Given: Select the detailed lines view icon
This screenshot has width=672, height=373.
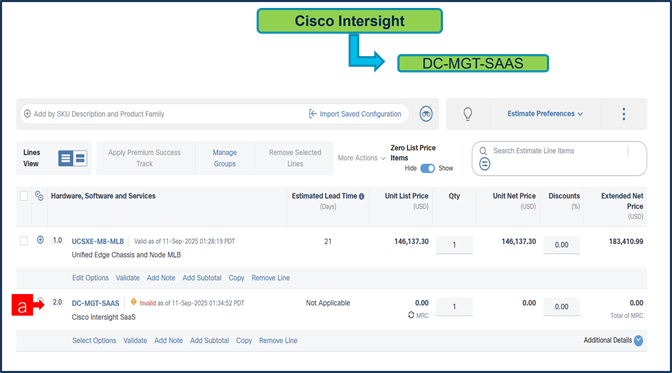Looking at the screenshot, I should (66, 158).
